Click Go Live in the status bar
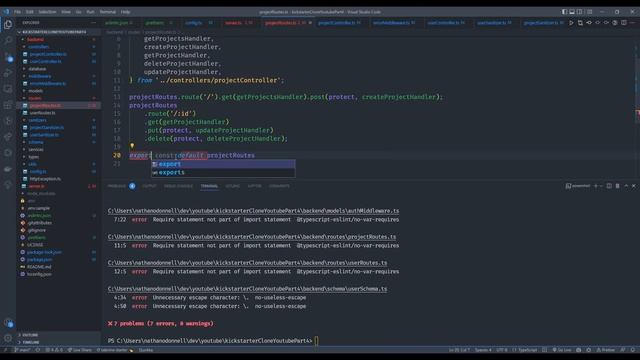The width and height of the screenshot is (640, 360). point(562,350)
